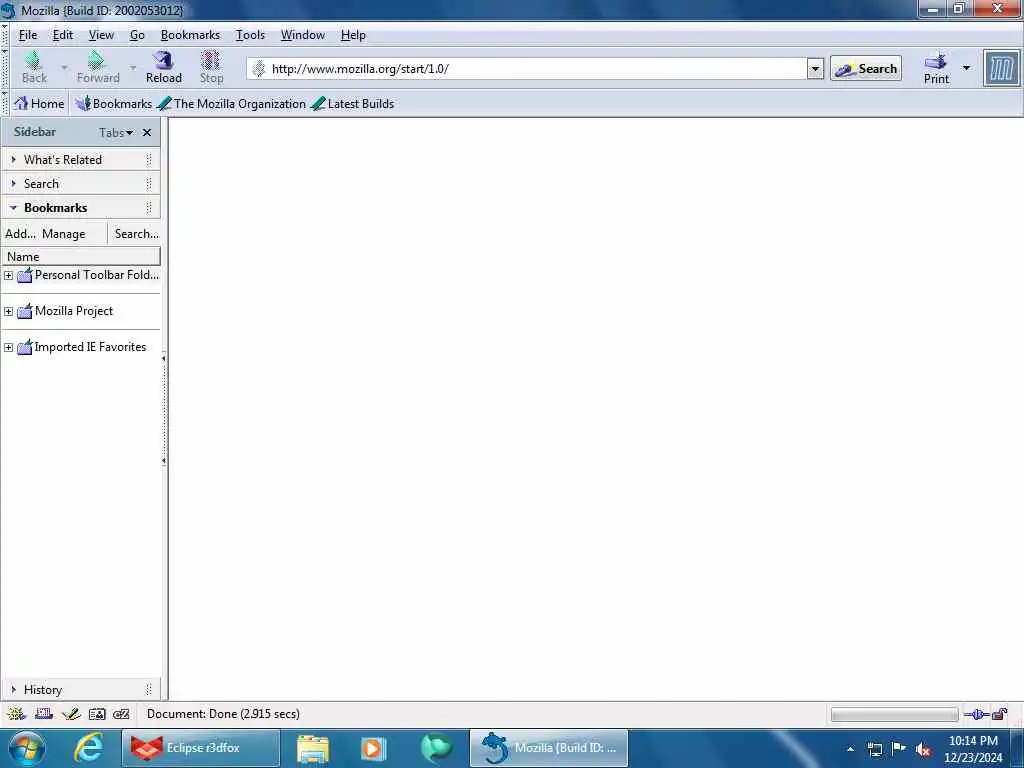This screenshot has width=1024, height=768.
Task: Click status bar progress meter
Action: [894, 714]
